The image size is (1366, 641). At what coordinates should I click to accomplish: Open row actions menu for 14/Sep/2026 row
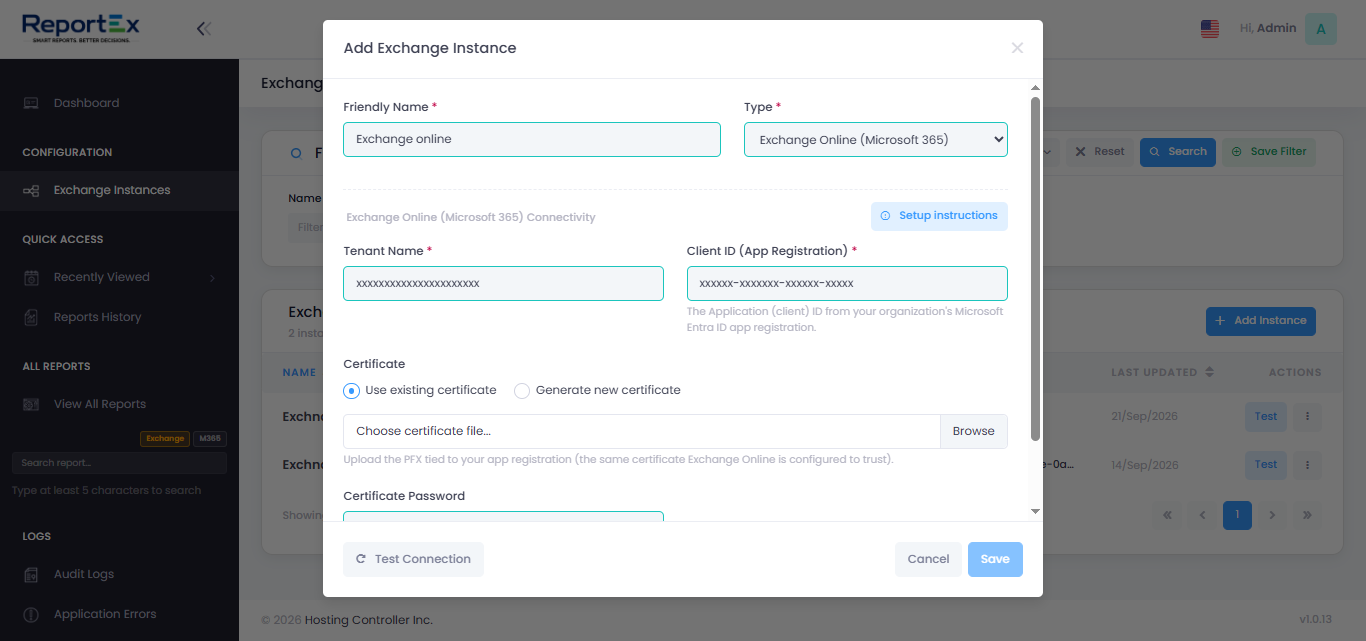[x=1307, y=465]
